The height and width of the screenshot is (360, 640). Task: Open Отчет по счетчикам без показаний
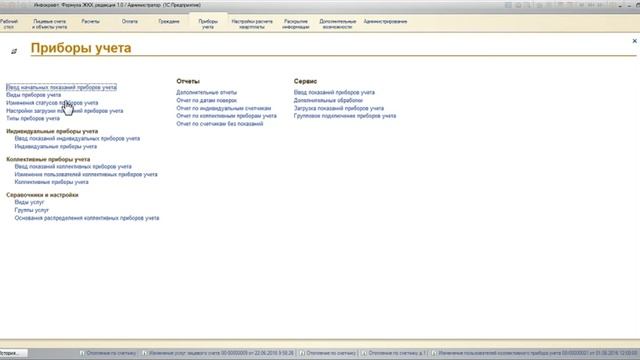coord(220,124)
